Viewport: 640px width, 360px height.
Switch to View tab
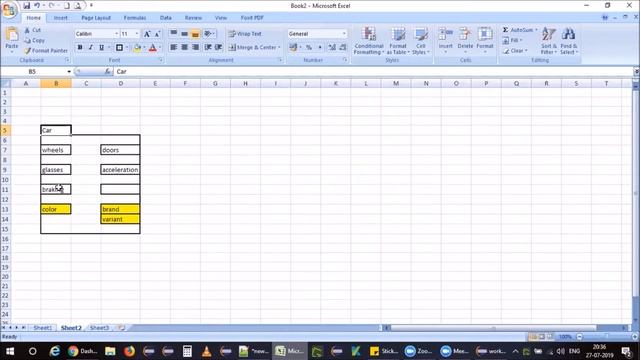pos(221,18)
